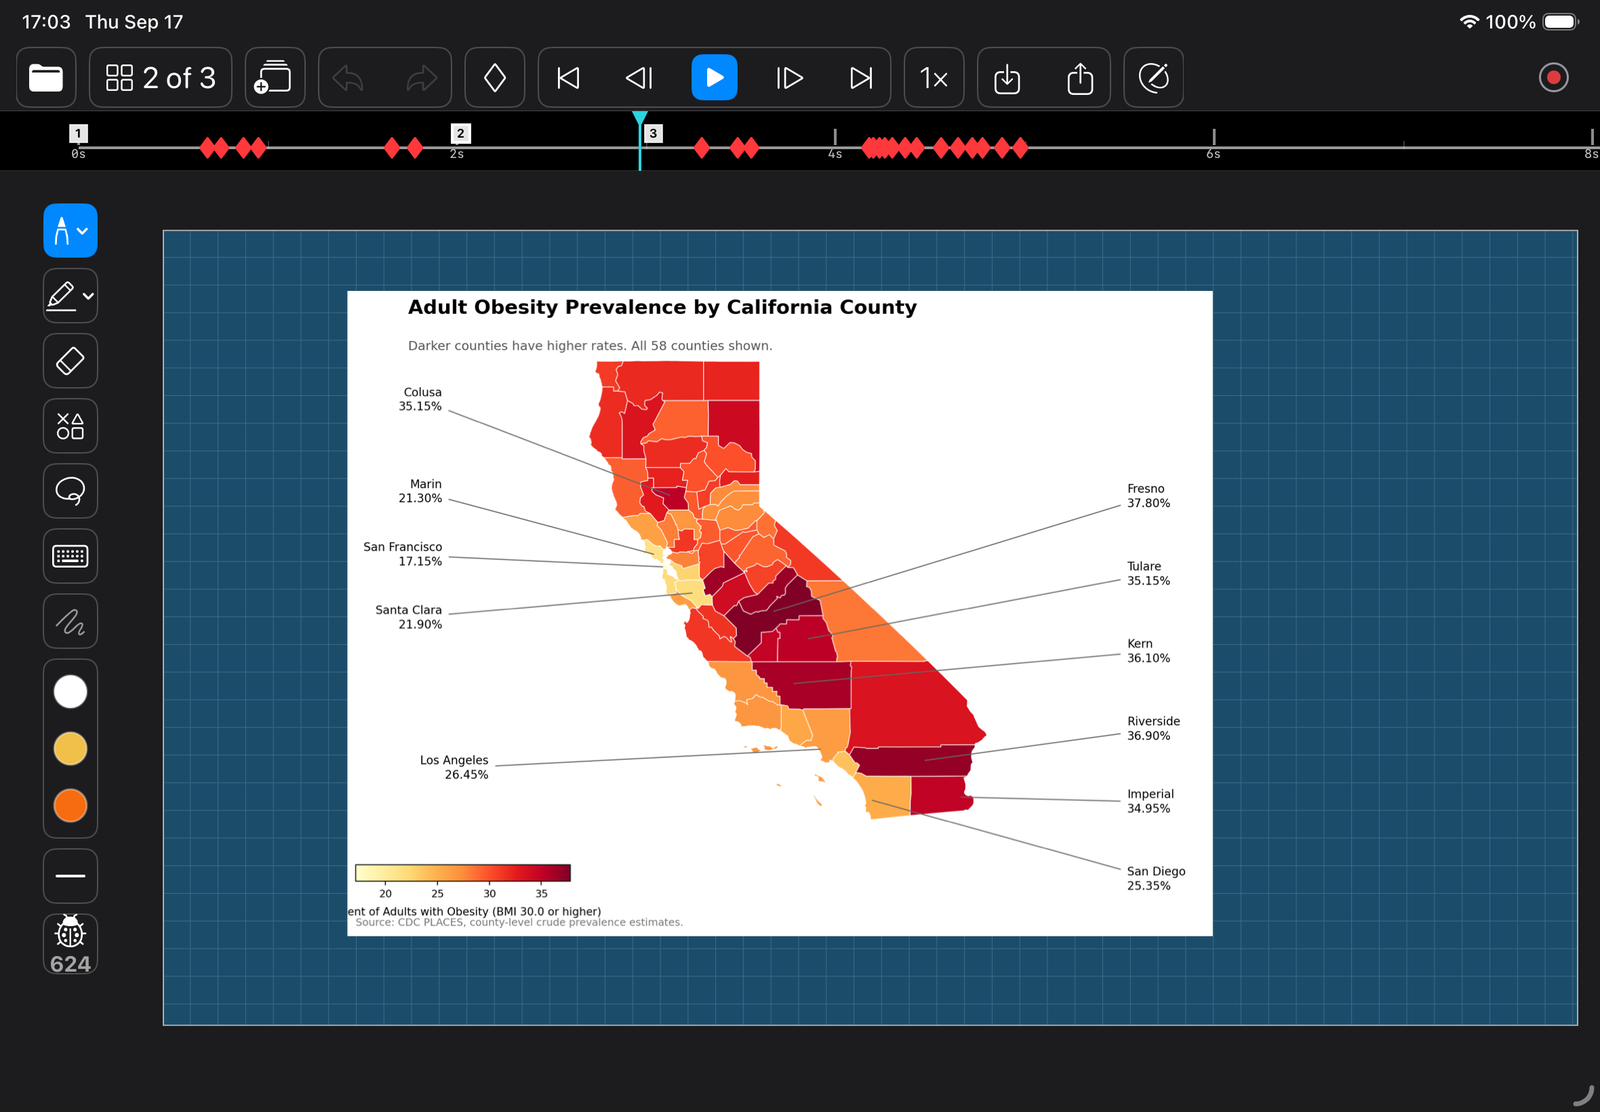The width and height of the screenshot is (1600, 1112).
Task: Open the scenes overview '2 of 3'
Action: pyautogui.click(x=161, y=78)
